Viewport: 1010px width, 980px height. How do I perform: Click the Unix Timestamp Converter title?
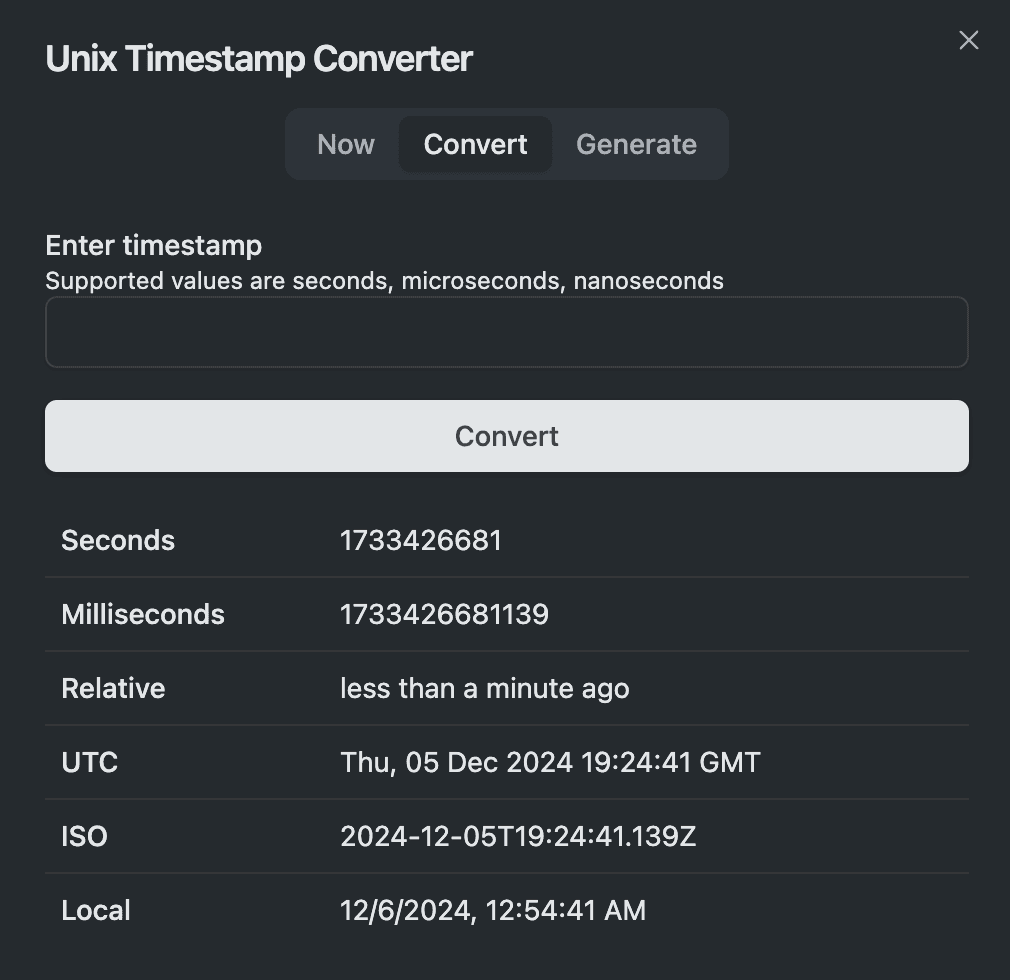click(259, 59)
